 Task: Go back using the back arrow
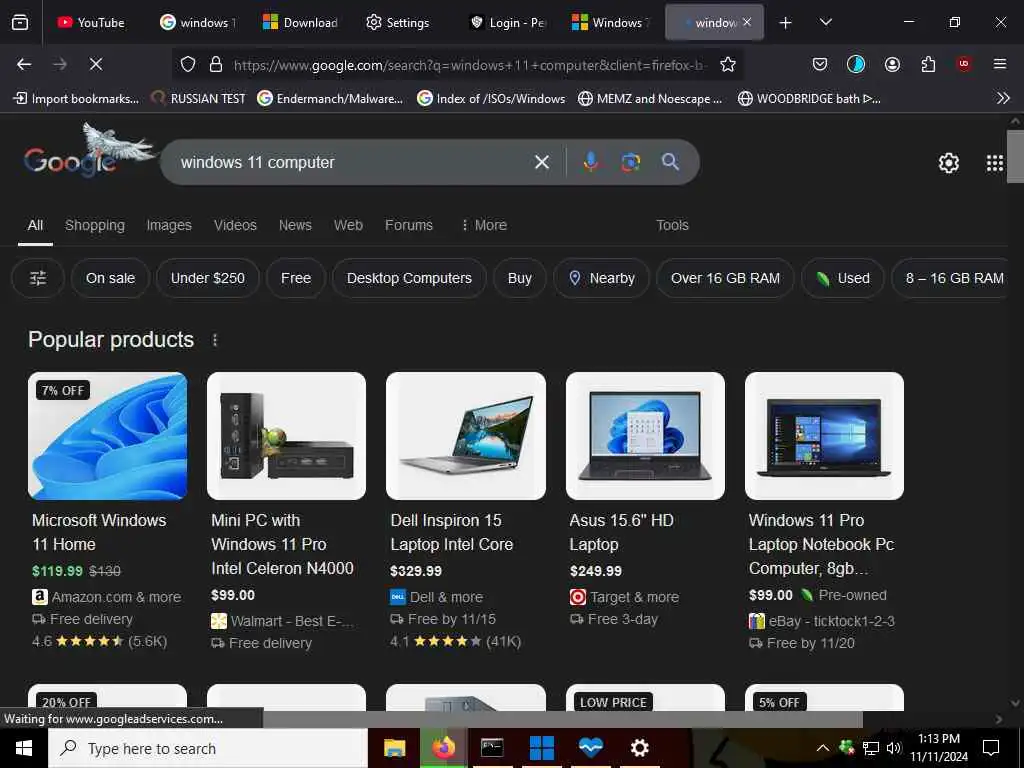(x=24, y=64)
